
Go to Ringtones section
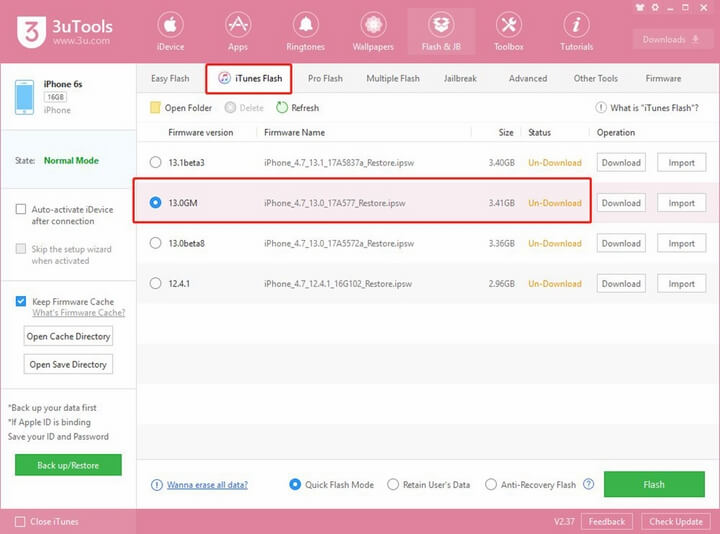[305, 32]
